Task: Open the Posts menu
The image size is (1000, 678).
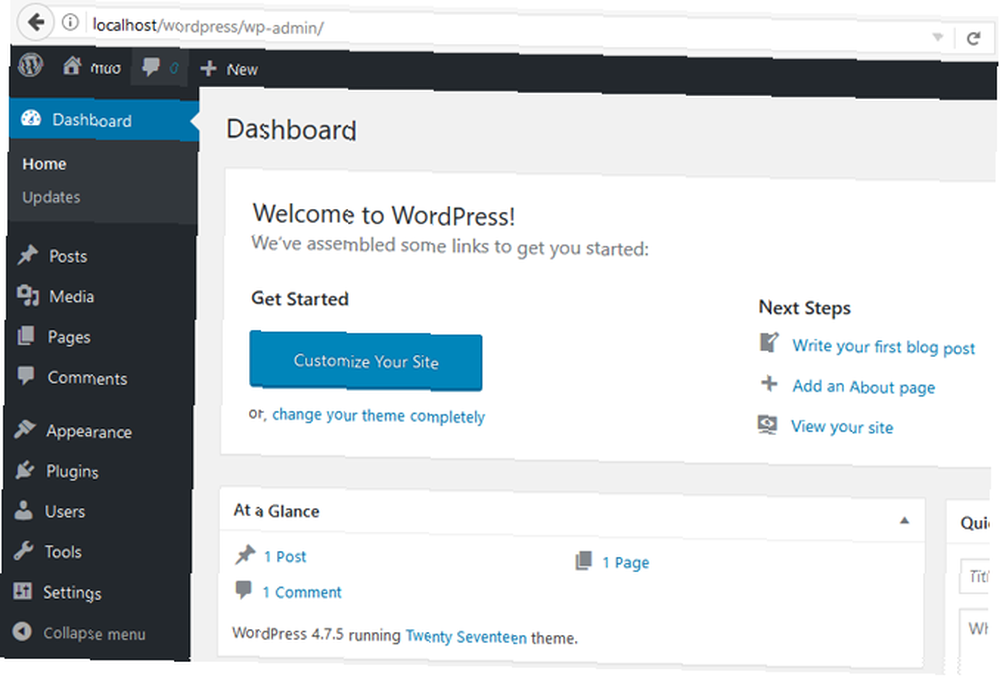Action: (x=68, y=256)
